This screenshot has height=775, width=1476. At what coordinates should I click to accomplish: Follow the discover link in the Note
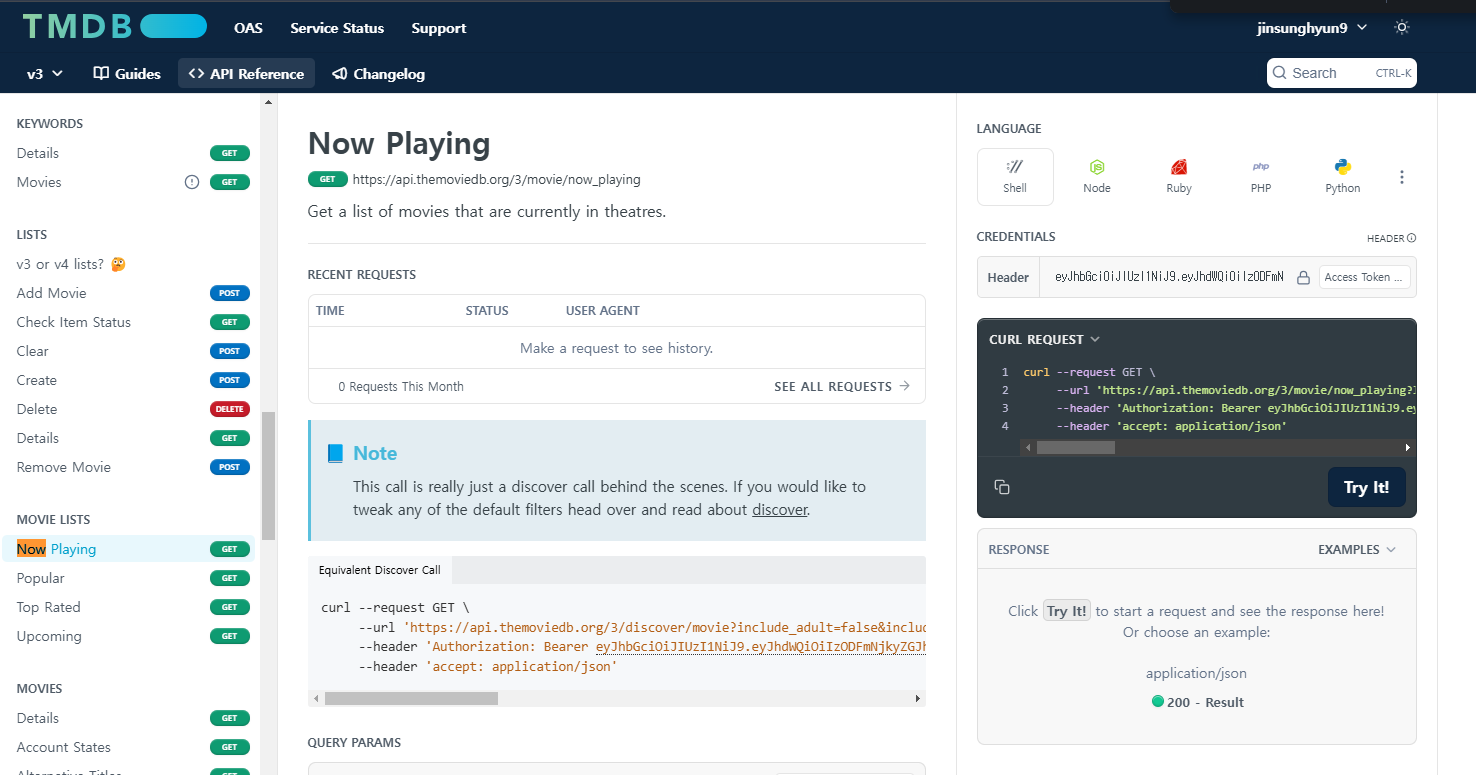coord(780,509)
